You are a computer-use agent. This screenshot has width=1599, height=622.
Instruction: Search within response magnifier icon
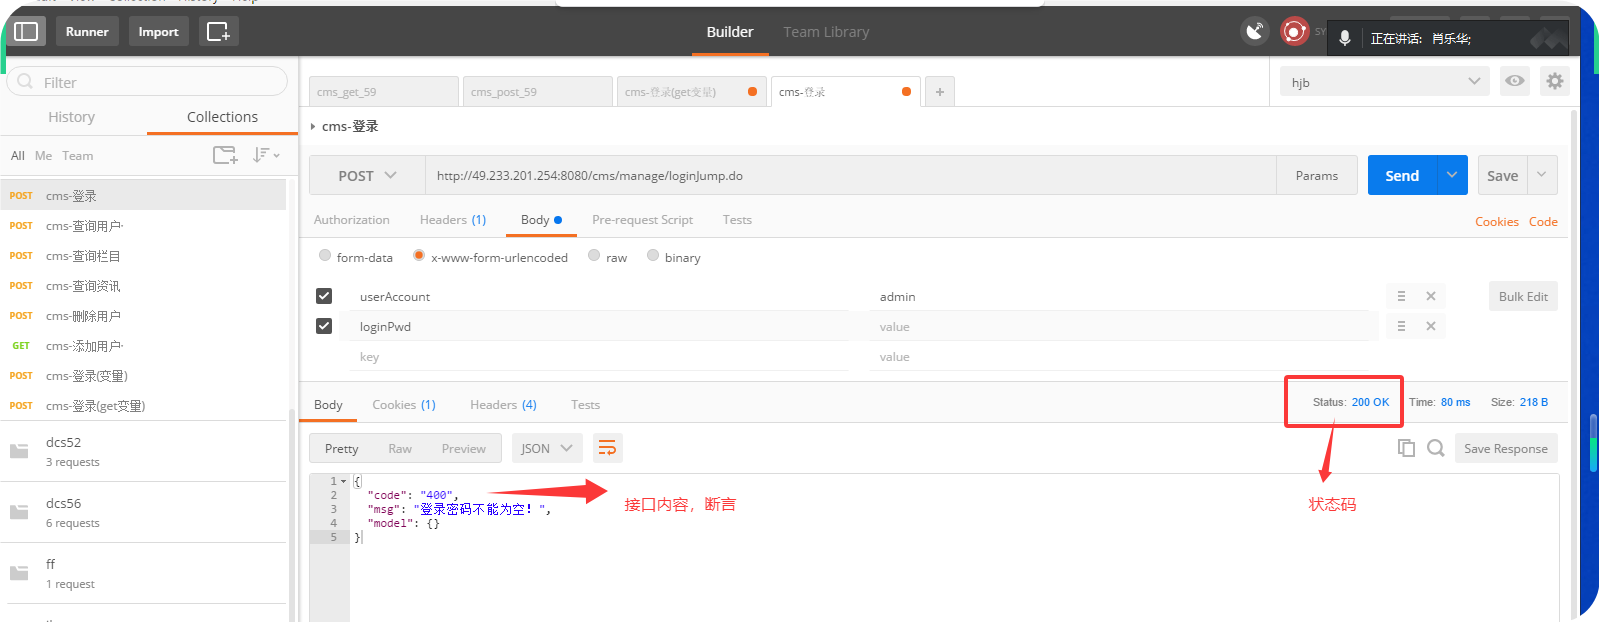point(1436,448)
